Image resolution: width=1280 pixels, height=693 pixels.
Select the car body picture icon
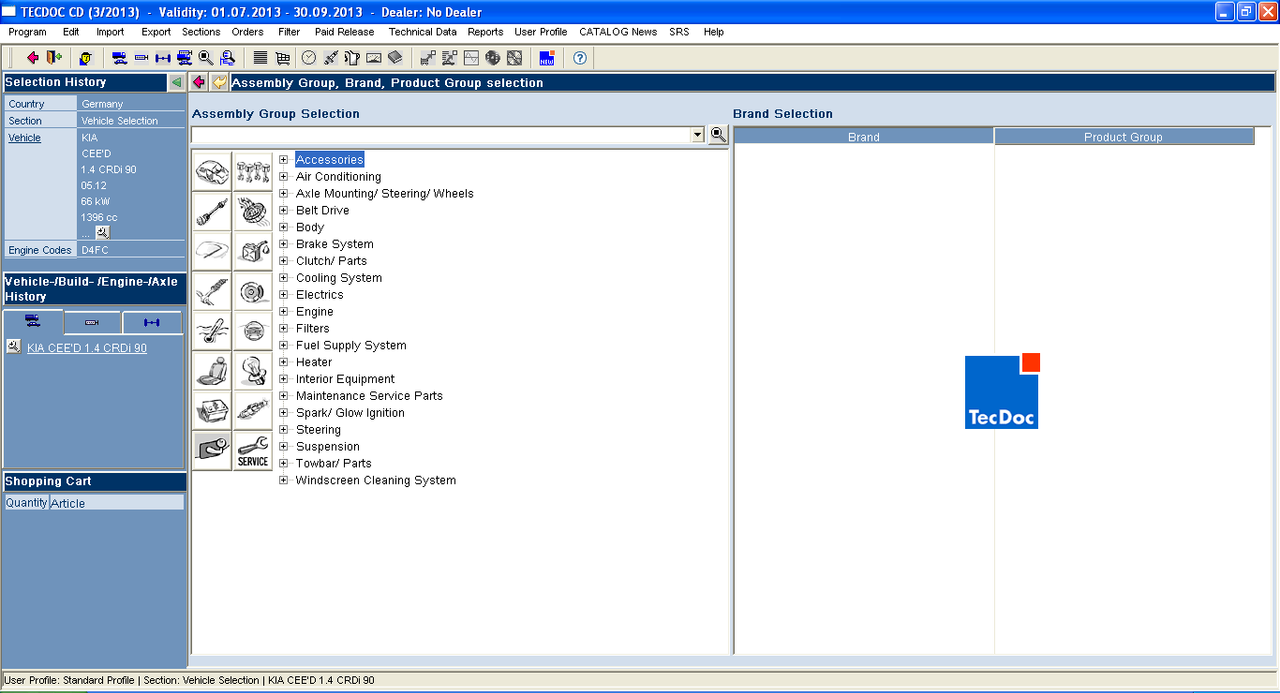coord(212,171)
